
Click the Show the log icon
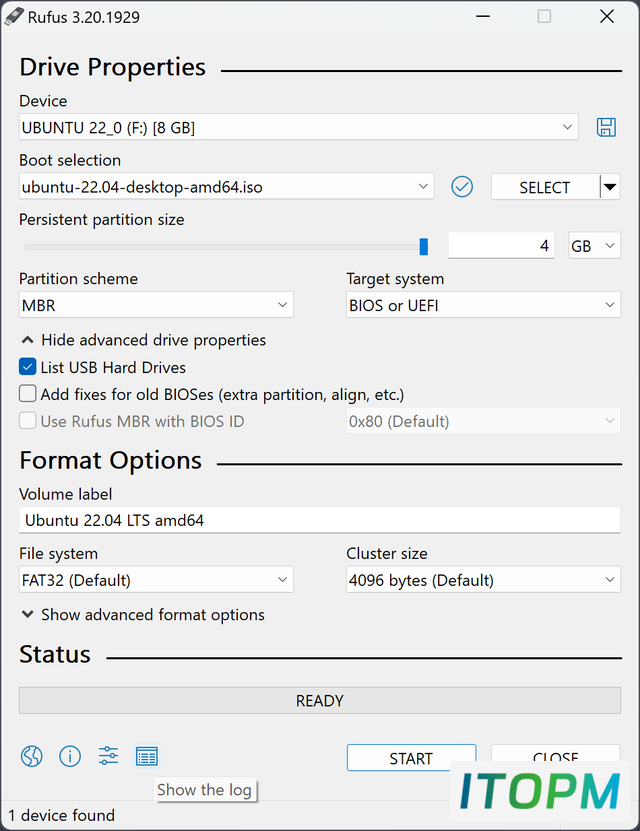click(x=147, y=756)
